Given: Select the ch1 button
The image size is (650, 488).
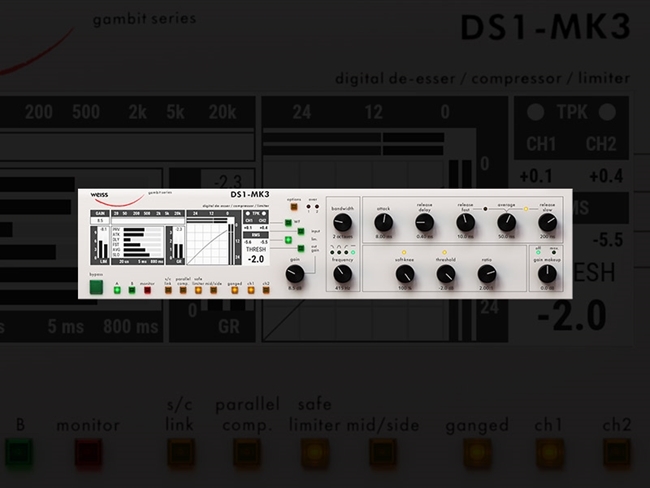Looking at the screenshot, I should pyautogui.click(x=250, y=291).
